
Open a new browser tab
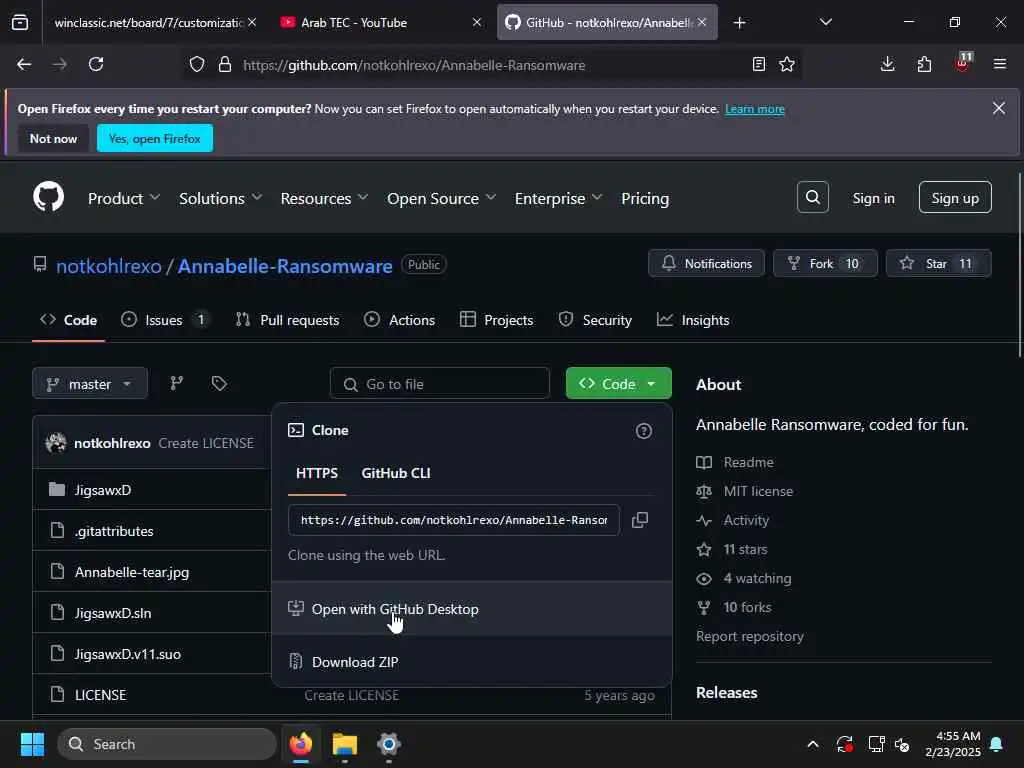[739, 23]
